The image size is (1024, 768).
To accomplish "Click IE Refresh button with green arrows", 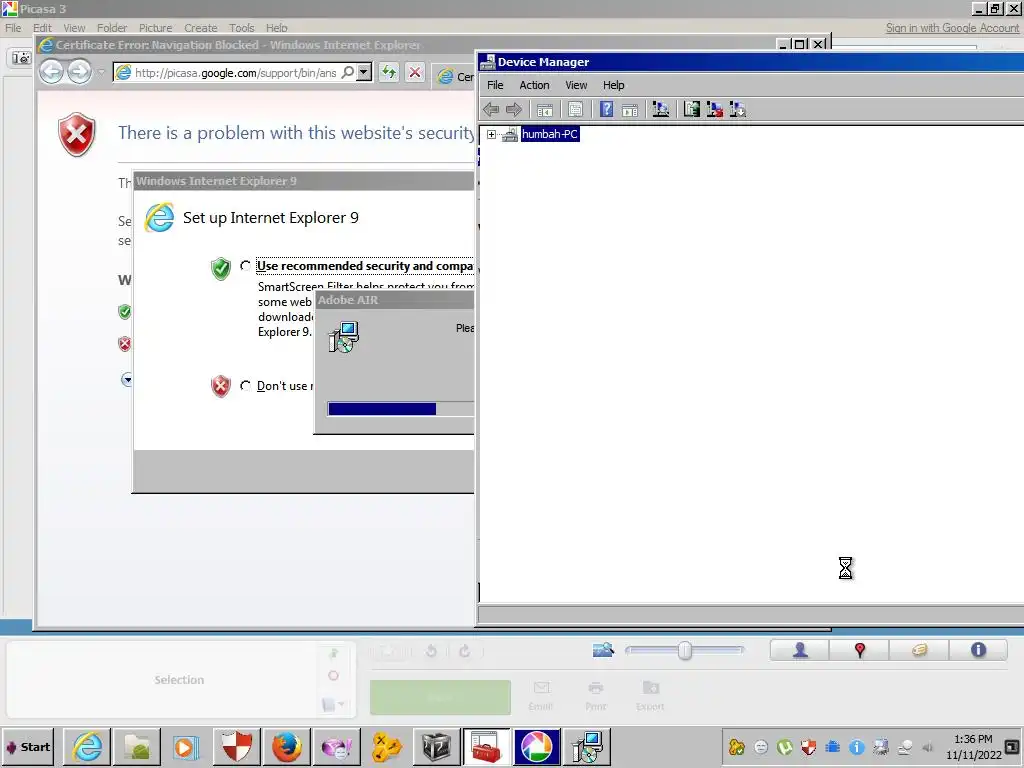I will 389,72.
